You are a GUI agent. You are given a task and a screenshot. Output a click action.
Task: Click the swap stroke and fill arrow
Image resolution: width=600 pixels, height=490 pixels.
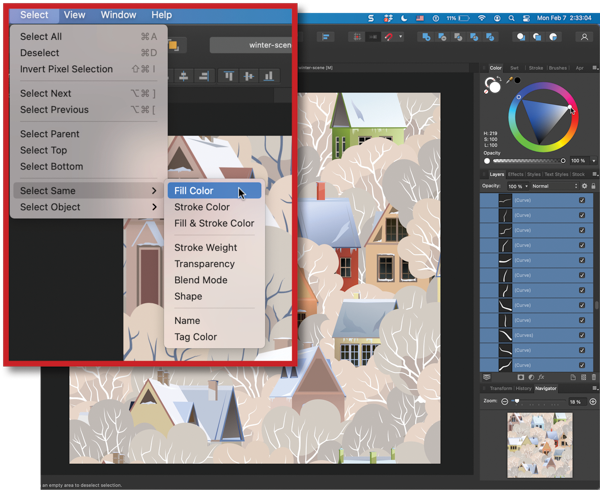tap(499, 79)
